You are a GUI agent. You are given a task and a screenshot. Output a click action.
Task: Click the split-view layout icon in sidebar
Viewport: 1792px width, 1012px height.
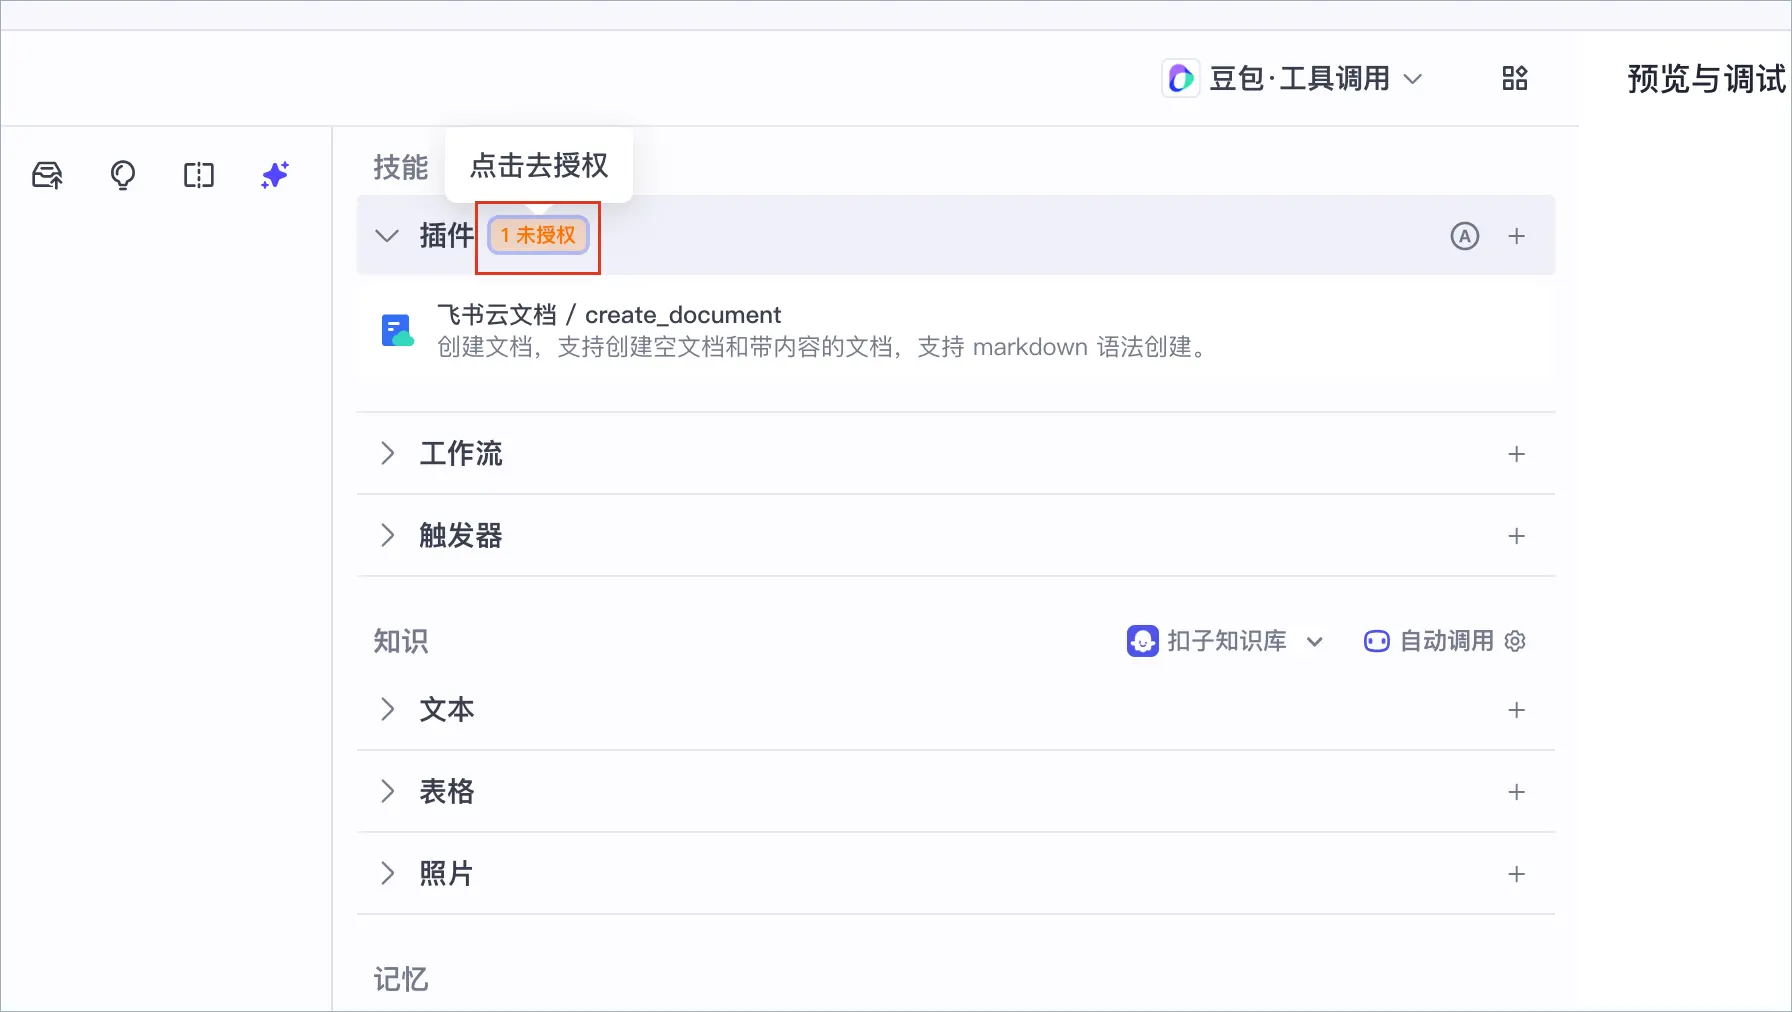[198, 175]
